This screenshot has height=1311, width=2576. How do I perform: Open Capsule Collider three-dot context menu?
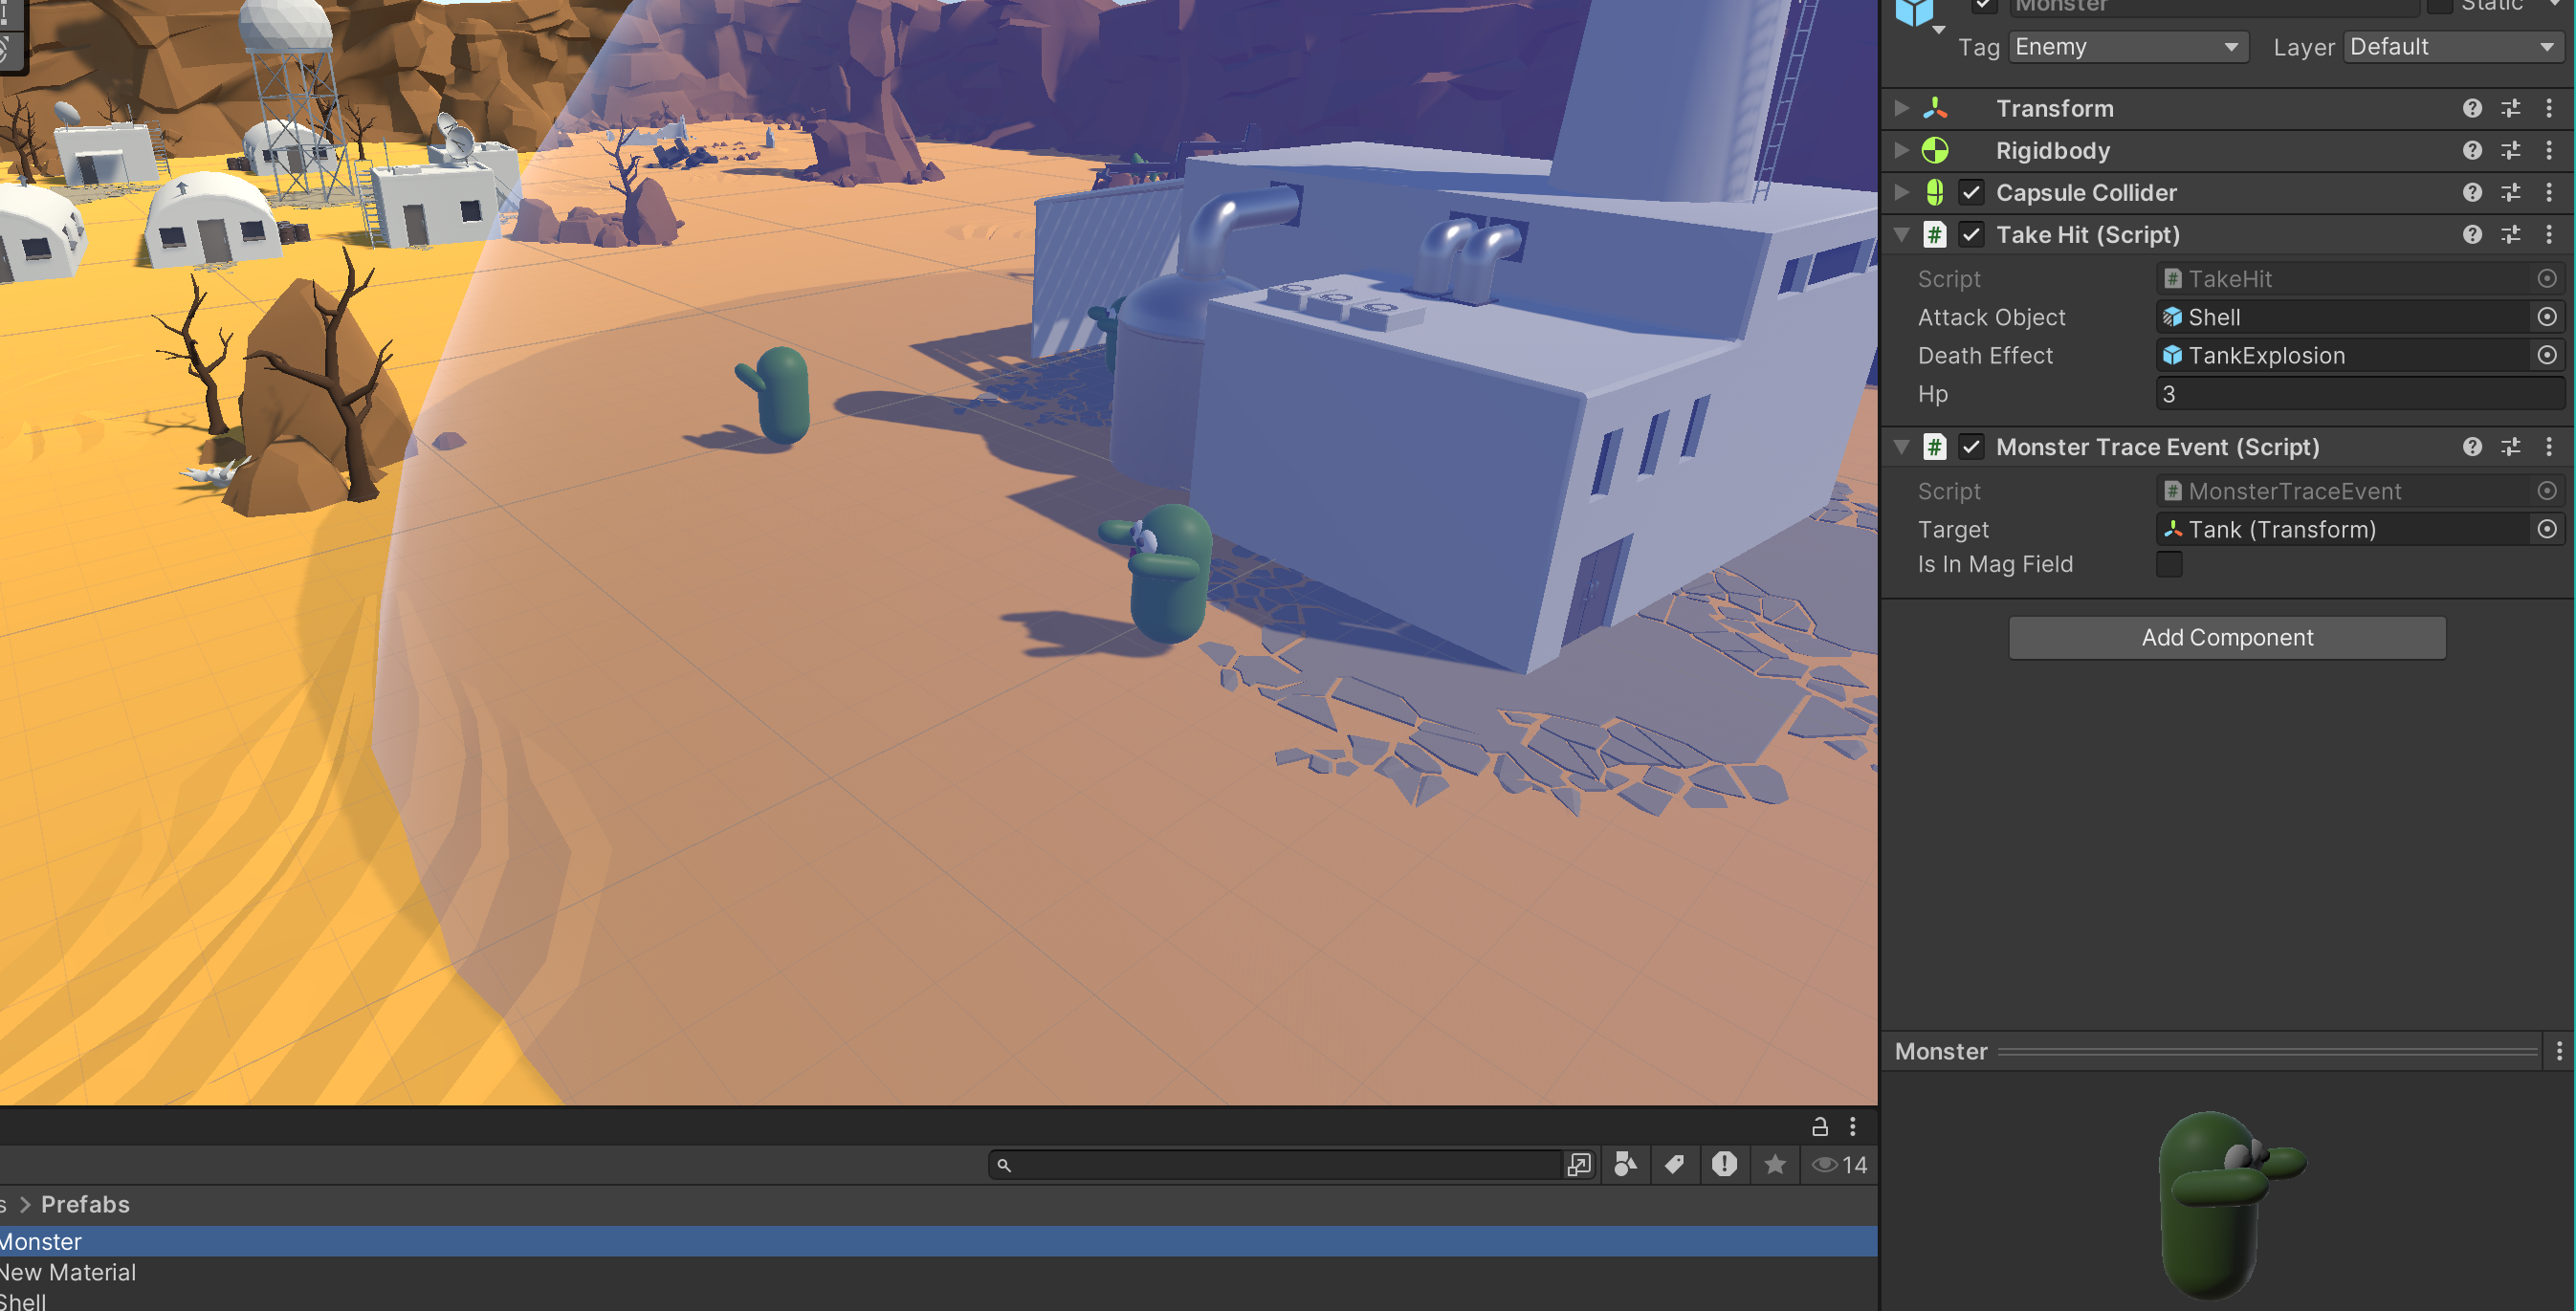click(2548, 192)
